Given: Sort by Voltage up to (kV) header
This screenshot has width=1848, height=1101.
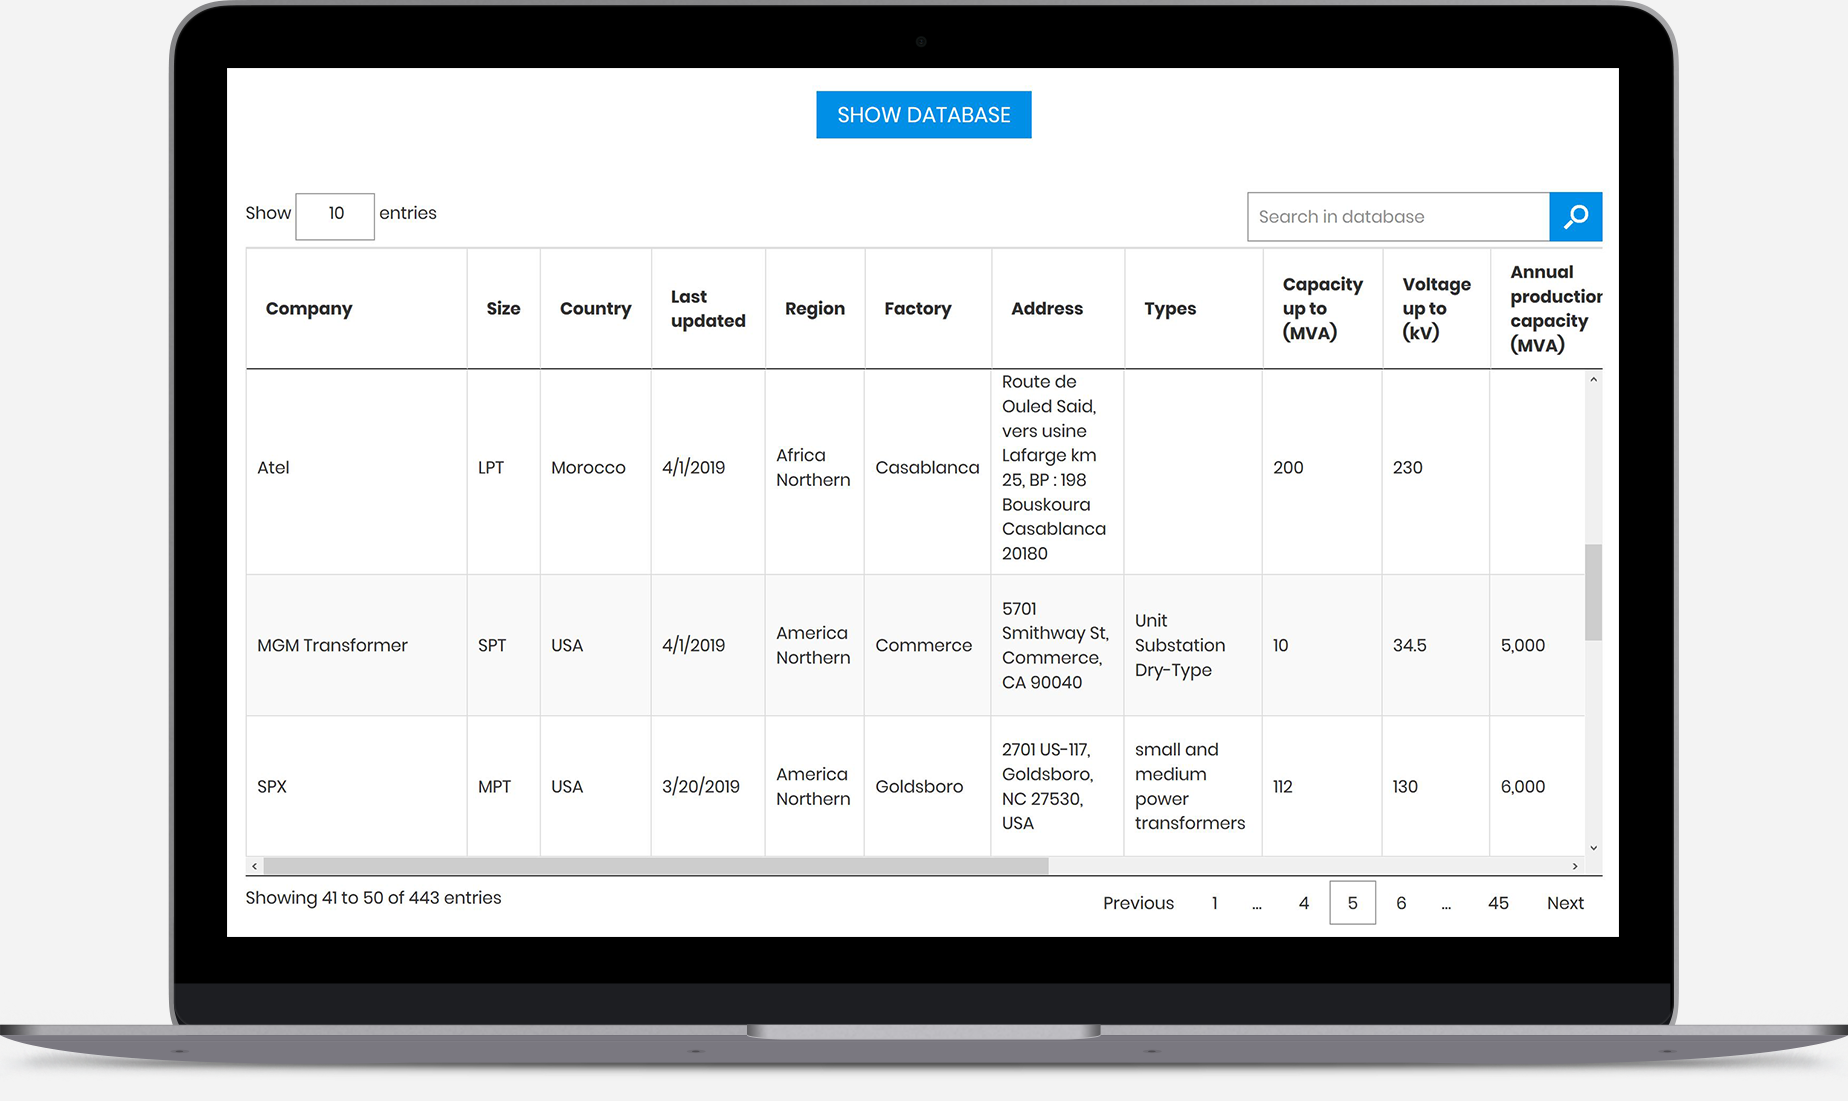Looking at the screenshot, I should 1436,309.
